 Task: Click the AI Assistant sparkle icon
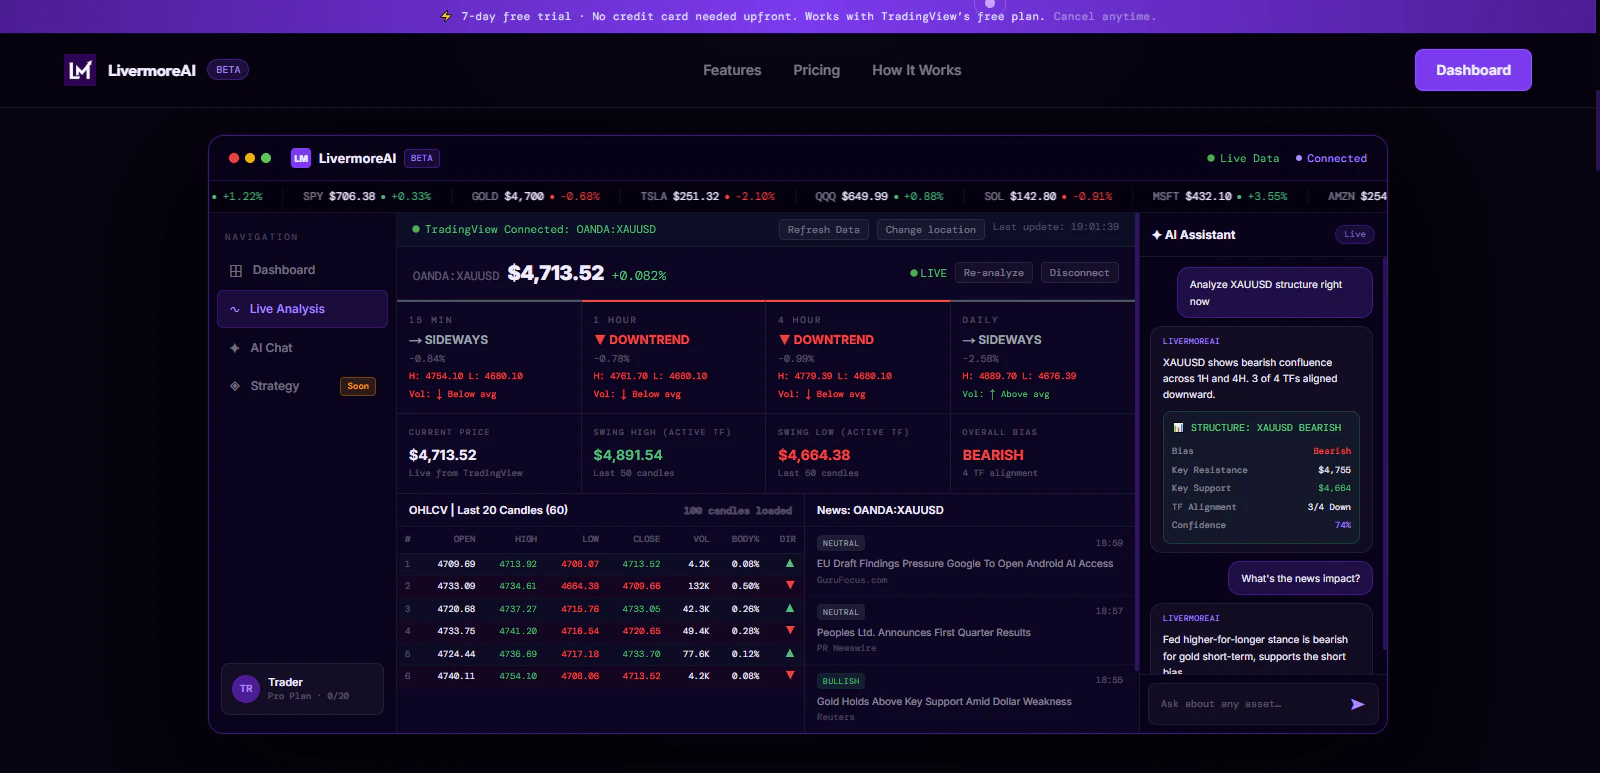click(x=1157, y=235)
